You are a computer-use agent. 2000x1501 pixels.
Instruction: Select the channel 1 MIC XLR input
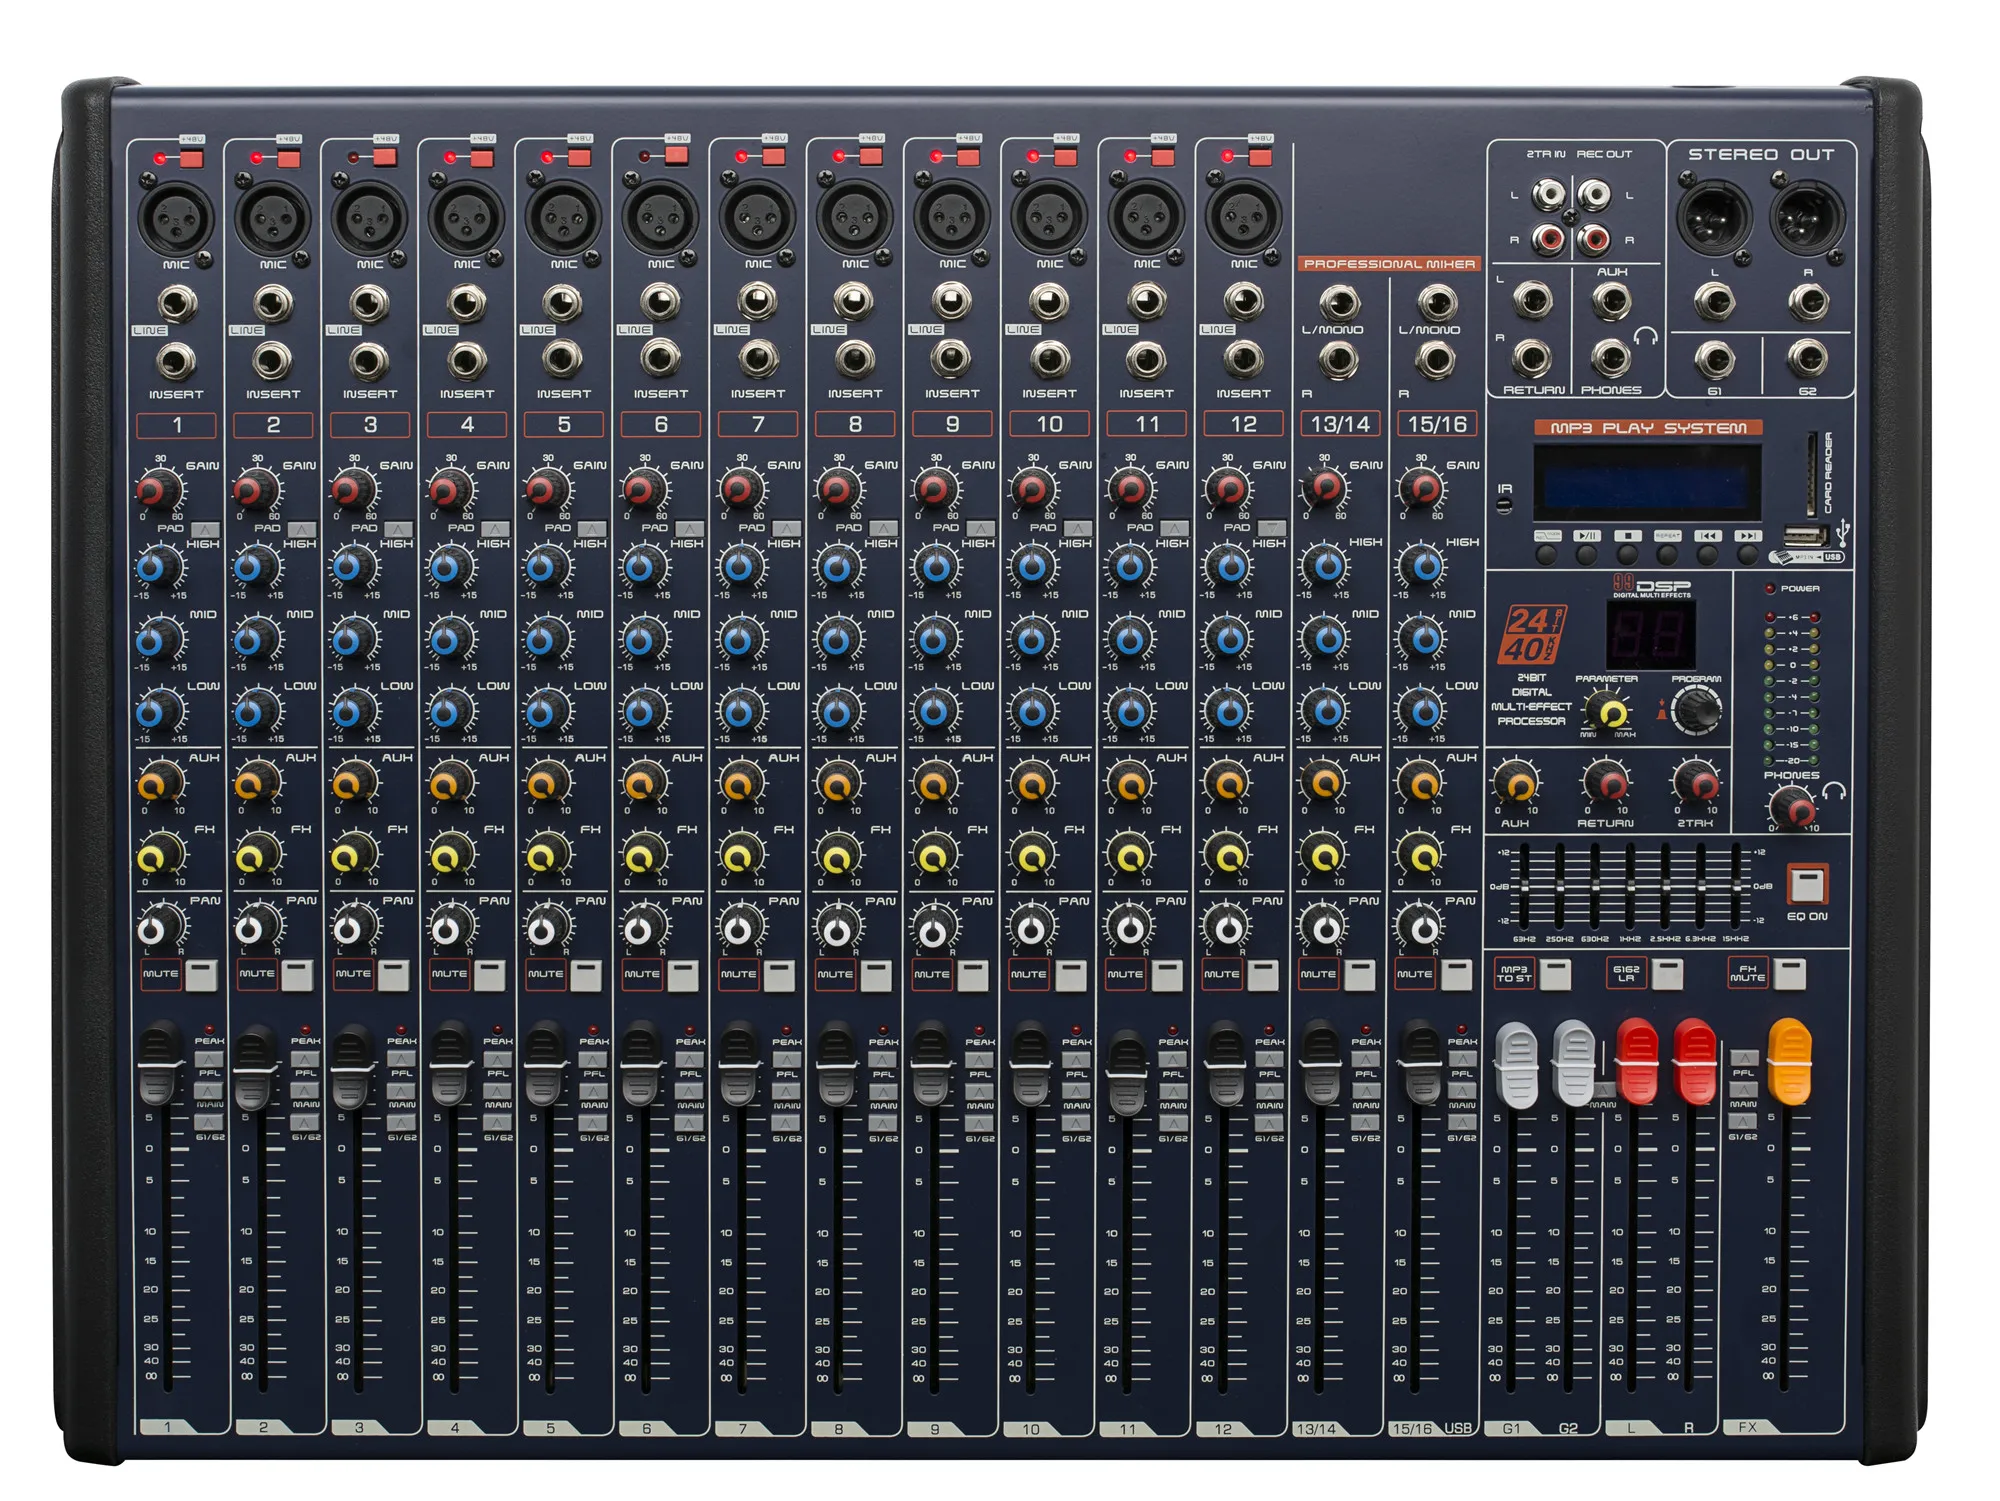pyautogui.click(x=176, y=219)
